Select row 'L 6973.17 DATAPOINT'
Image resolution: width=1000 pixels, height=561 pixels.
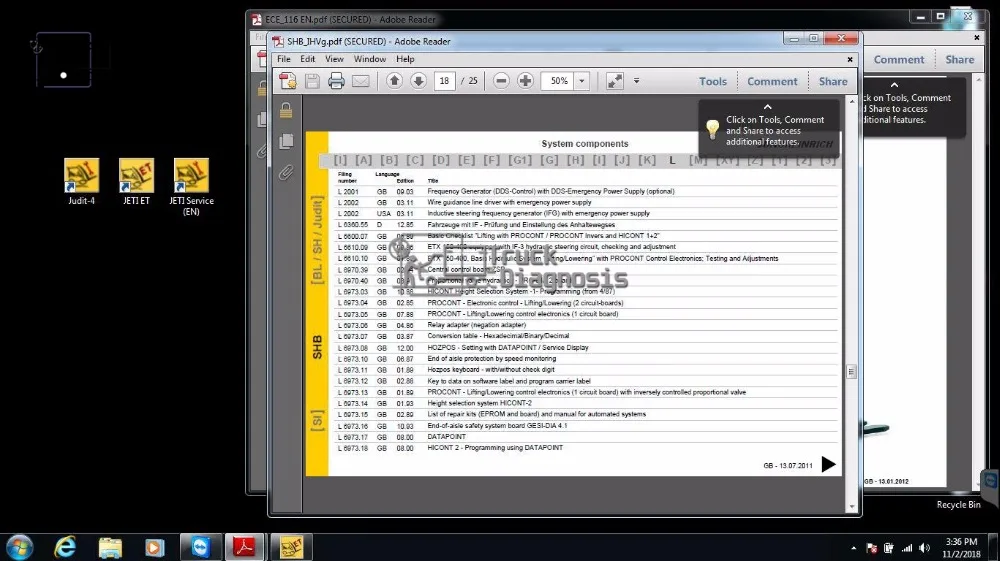[585, 437]
